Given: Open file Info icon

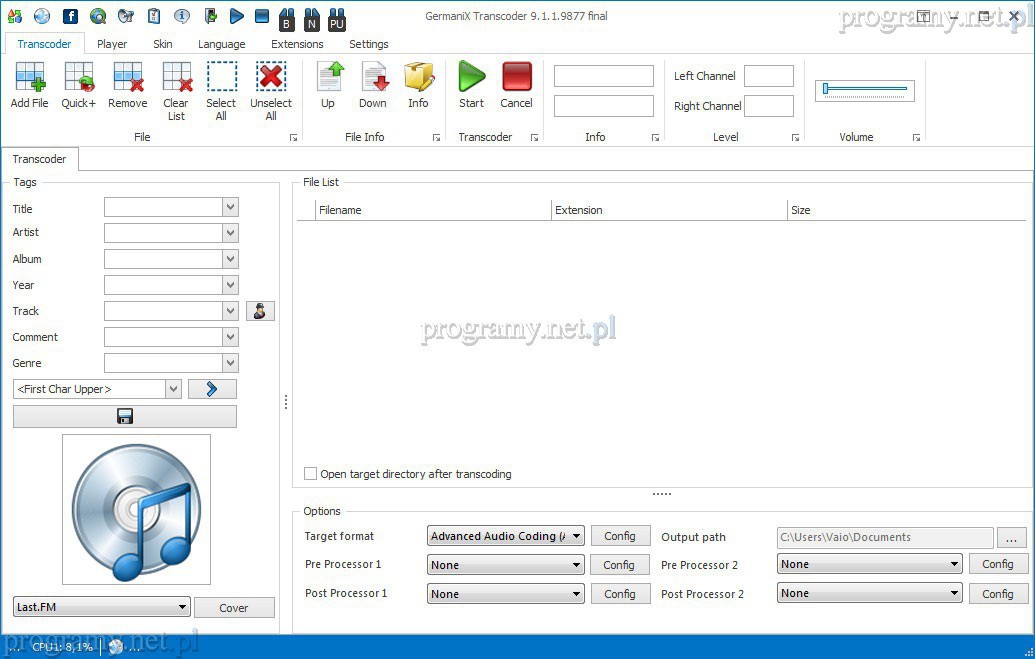Looking at the screenshot, I should [418, 79].
